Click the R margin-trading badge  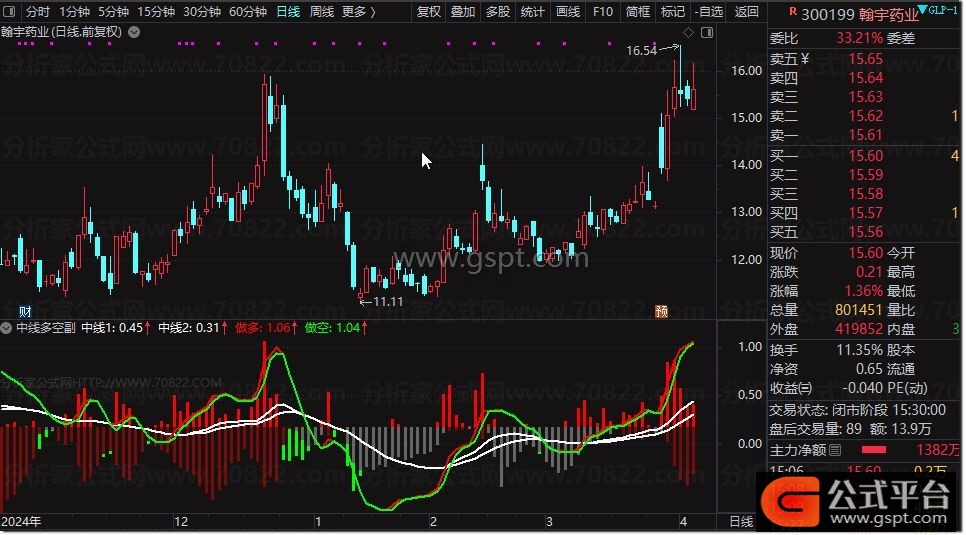793,11
